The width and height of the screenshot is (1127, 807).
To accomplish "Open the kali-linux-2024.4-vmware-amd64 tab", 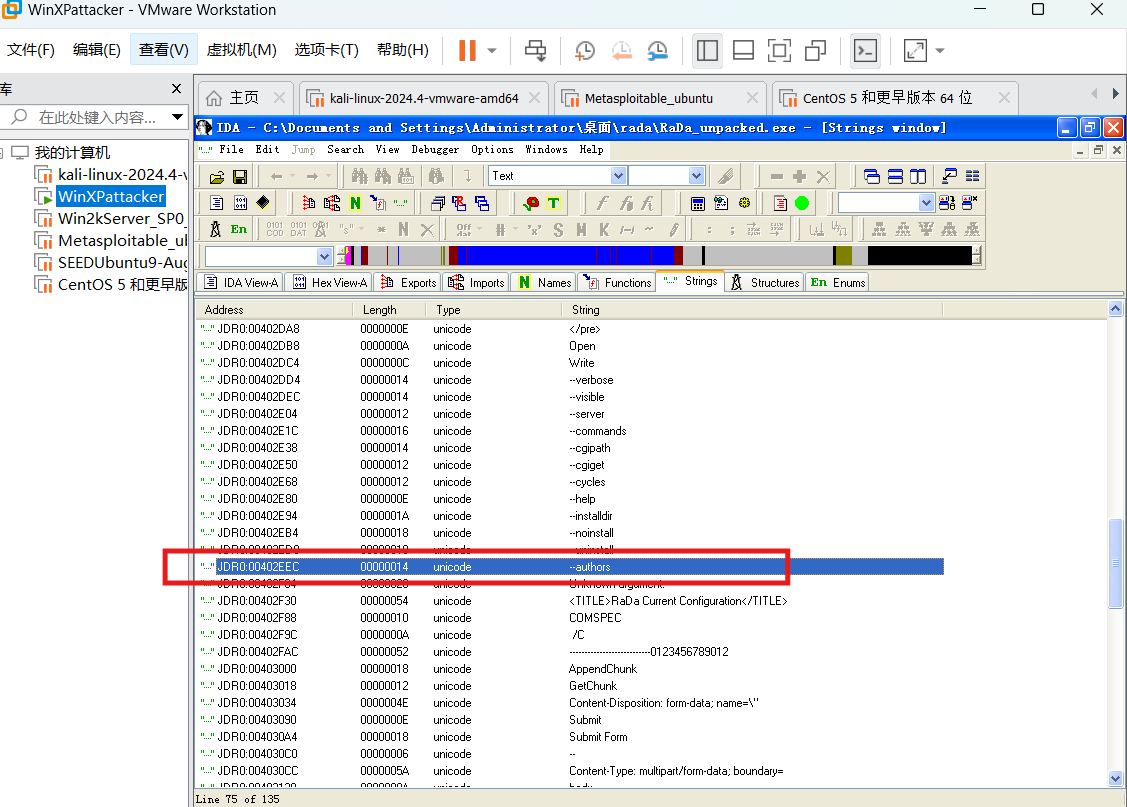I will [423, 98].
